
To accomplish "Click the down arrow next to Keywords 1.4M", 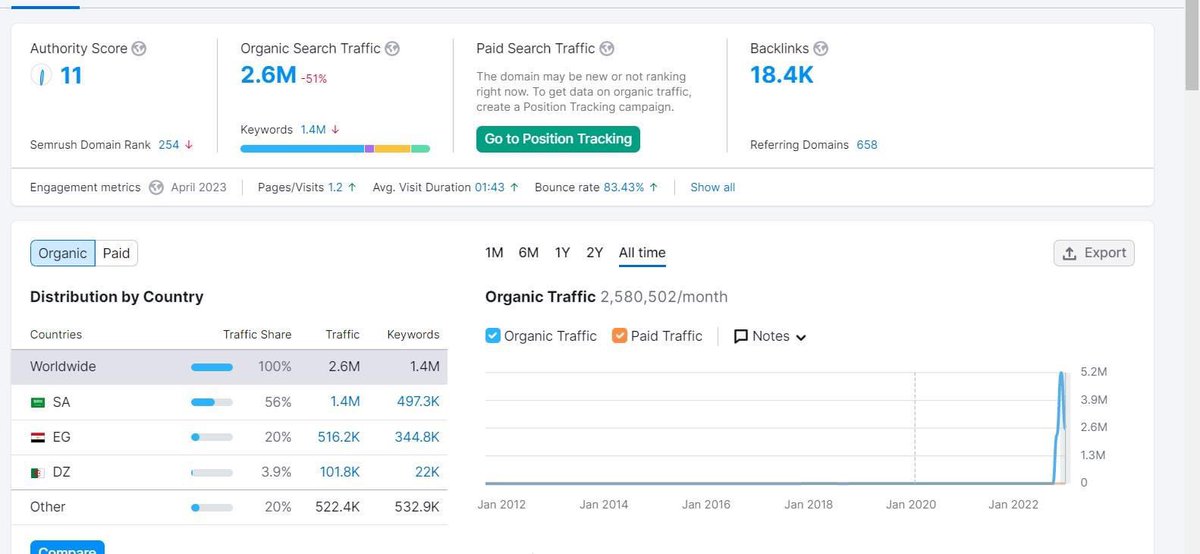I will pyautogui.click(x=335, y=130).
